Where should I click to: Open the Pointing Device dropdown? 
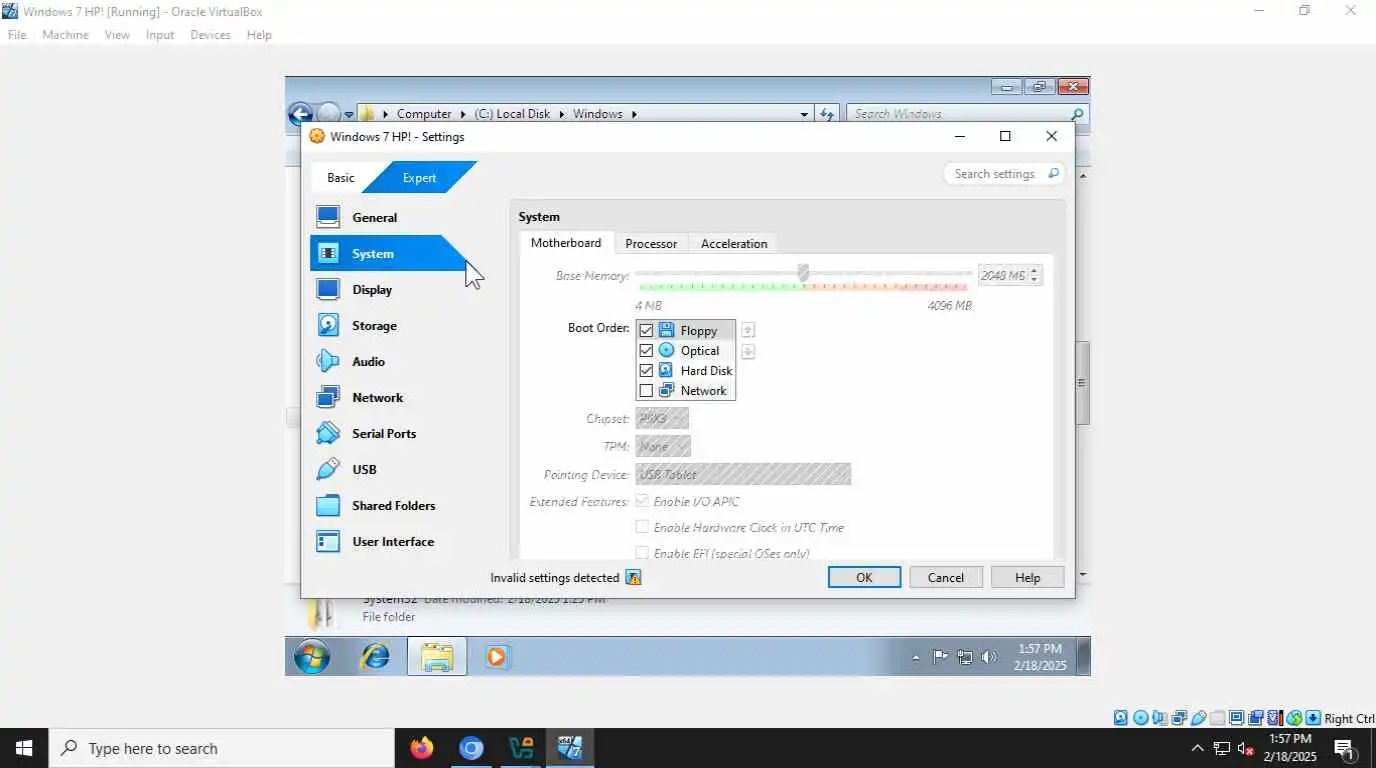[743, 474]
